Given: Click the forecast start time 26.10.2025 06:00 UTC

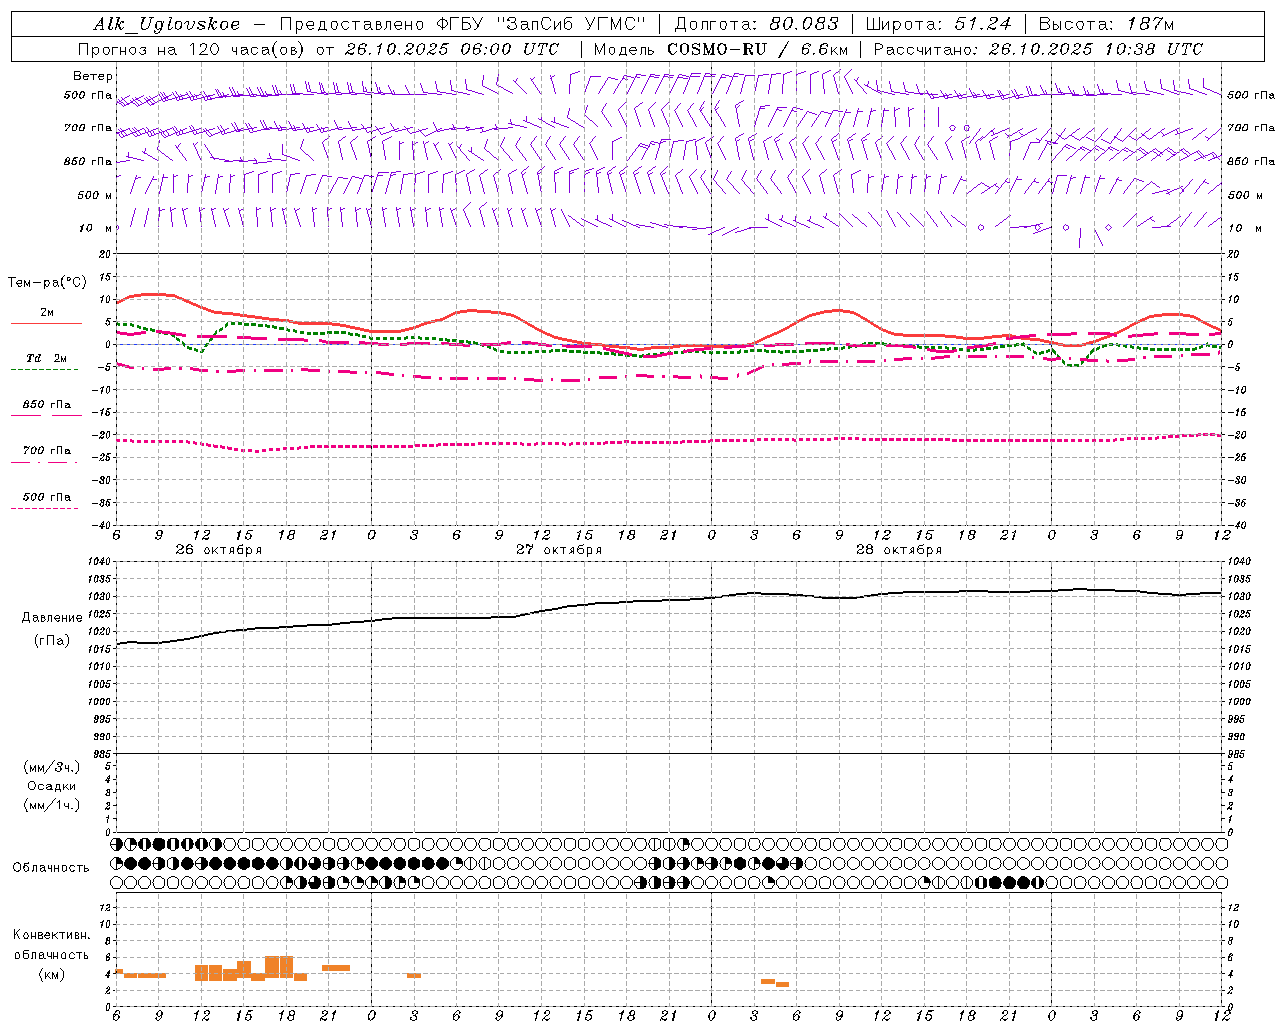Looking at the screenshot, I should pyautogui.click(x=452, y=49).
